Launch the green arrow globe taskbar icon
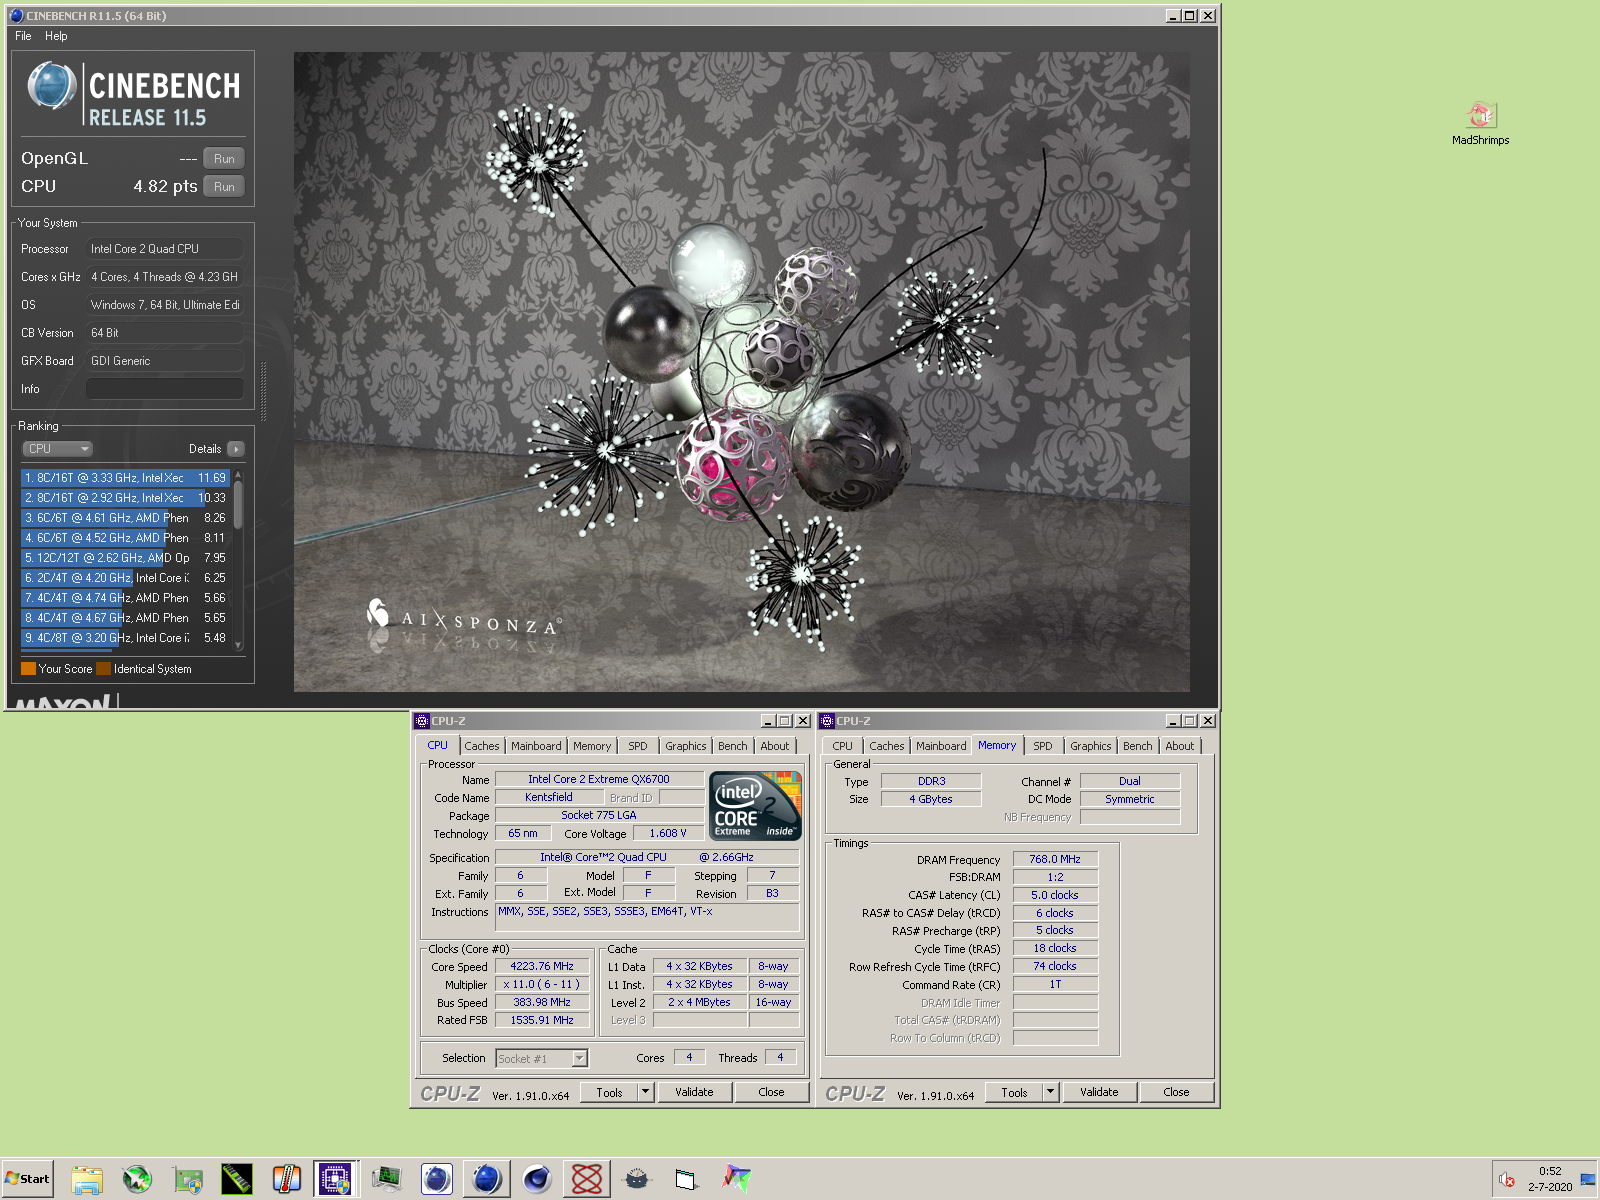 click(x=137, y=1179)
